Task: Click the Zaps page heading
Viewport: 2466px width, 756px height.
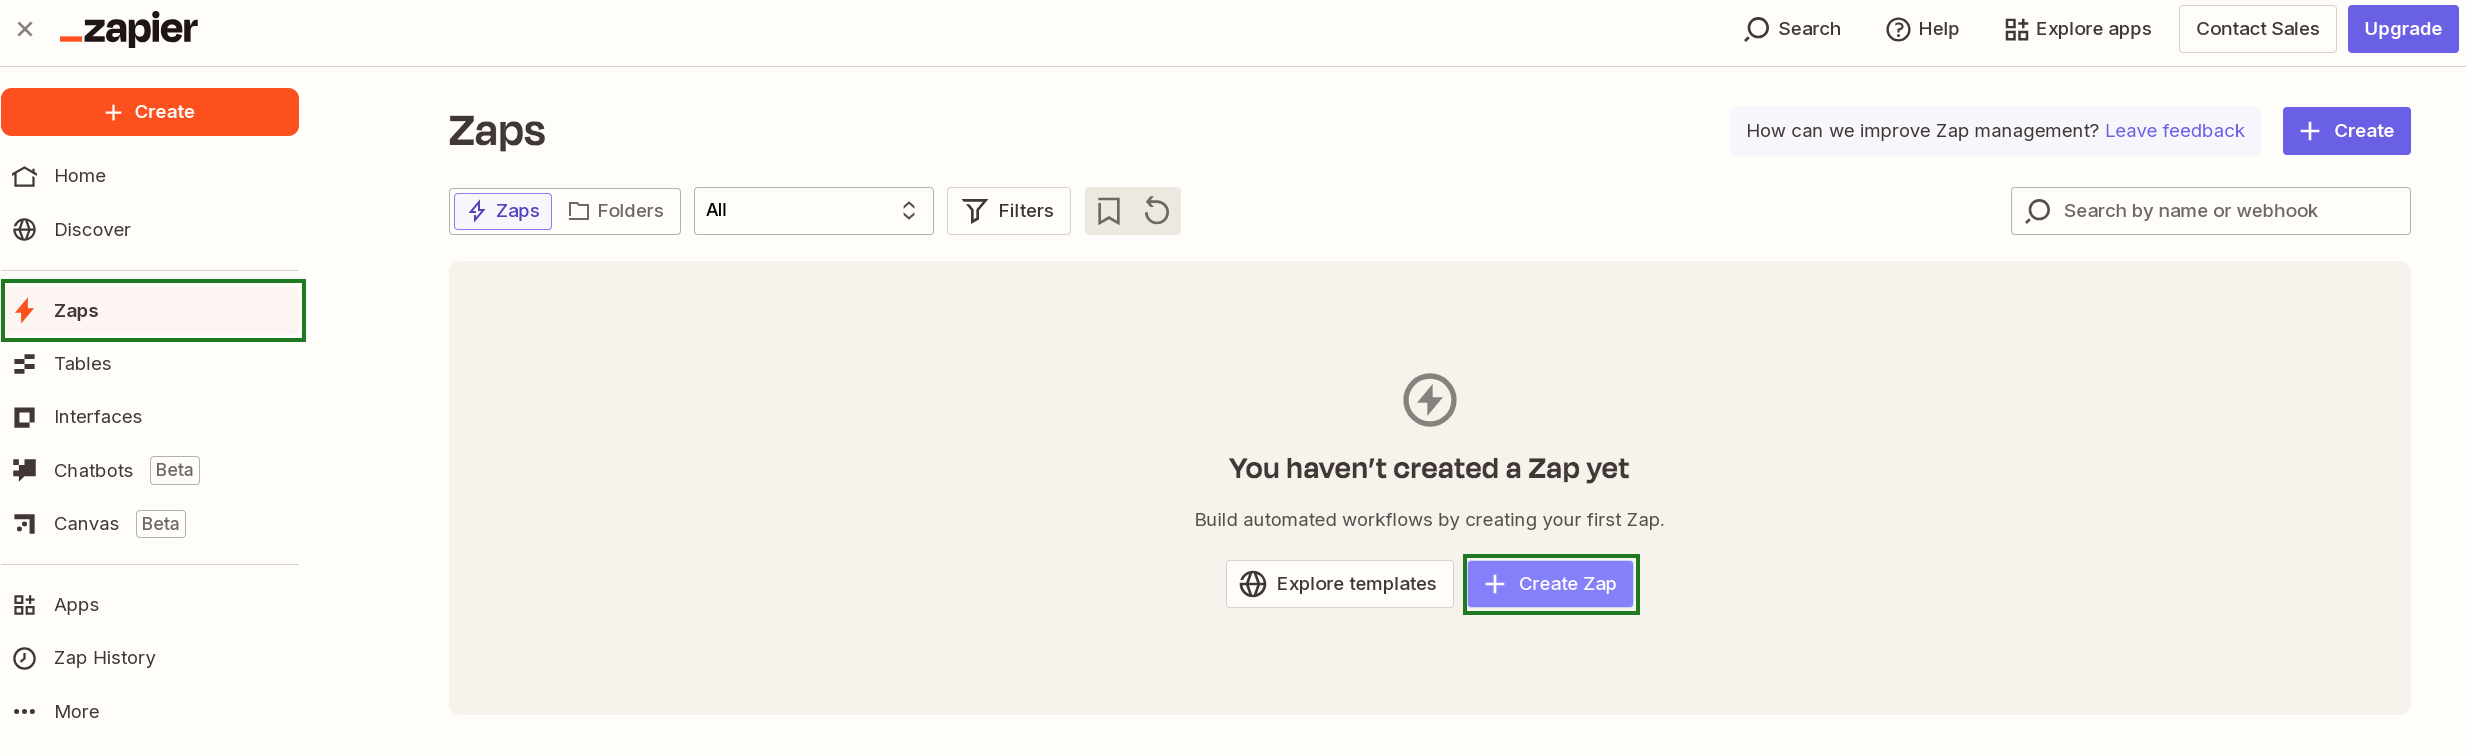Action: tap(497, 131)
